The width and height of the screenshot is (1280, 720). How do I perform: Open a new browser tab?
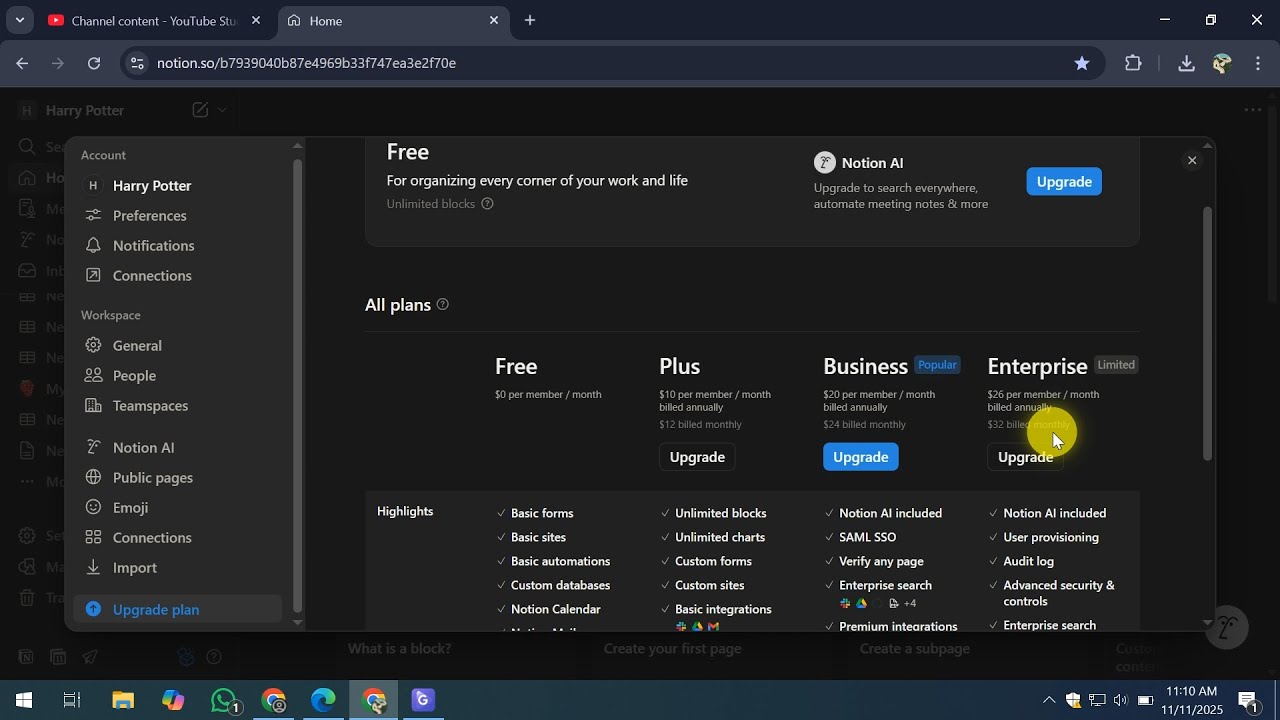click(530, 21)
